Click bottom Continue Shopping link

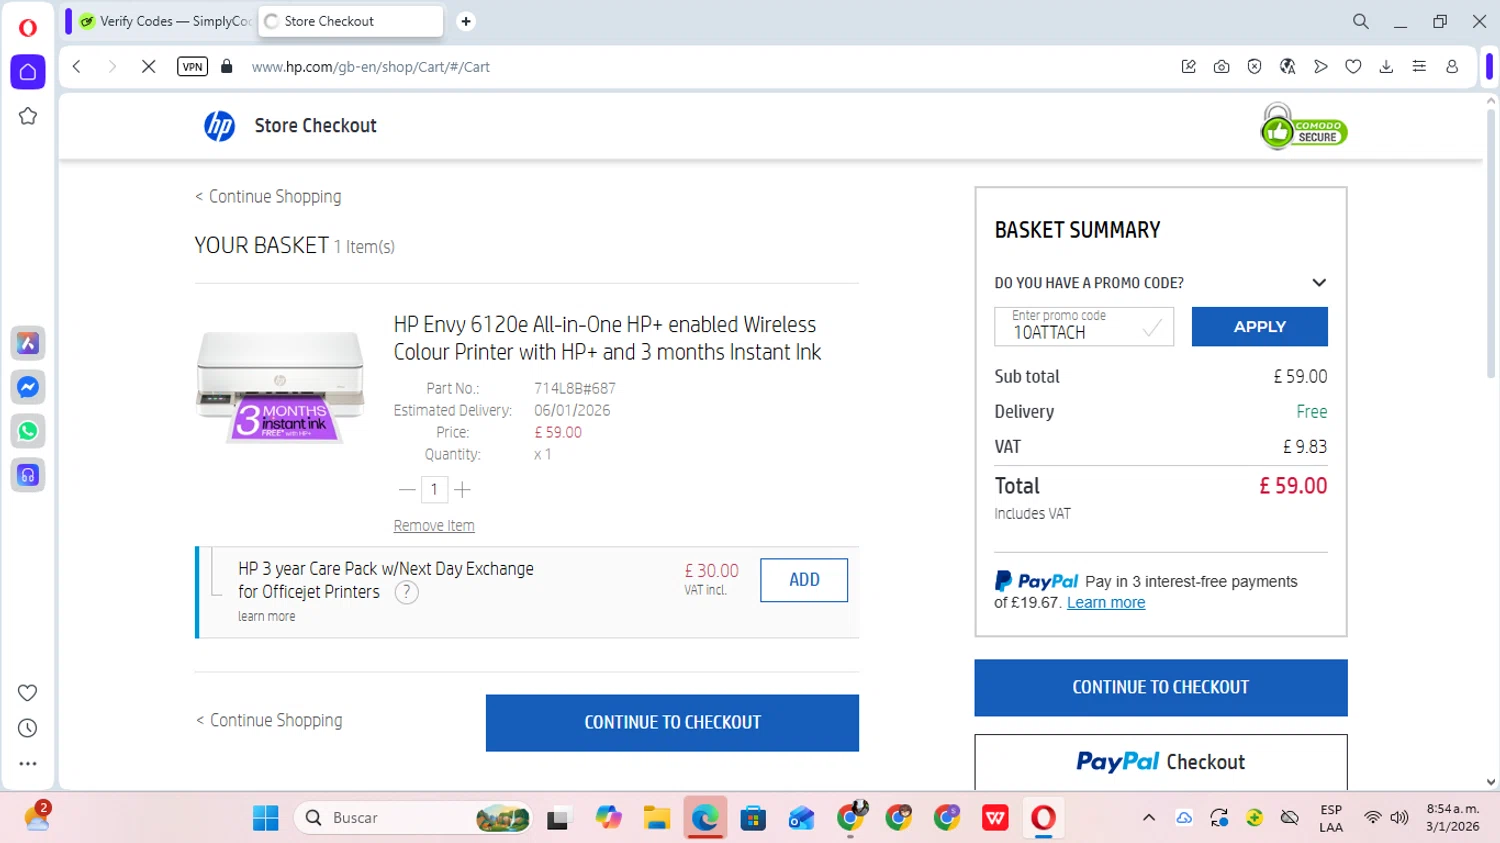pos(269,721)
